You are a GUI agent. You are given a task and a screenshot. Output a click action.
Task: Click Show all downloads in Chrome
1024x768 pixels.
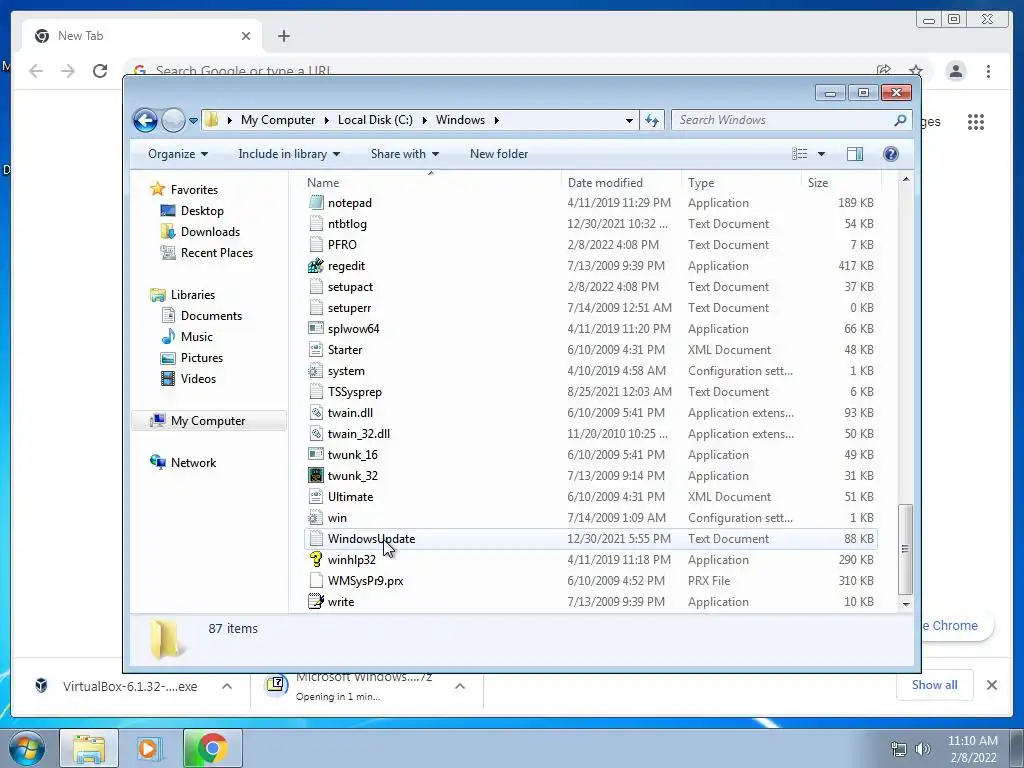coord(935,685)
